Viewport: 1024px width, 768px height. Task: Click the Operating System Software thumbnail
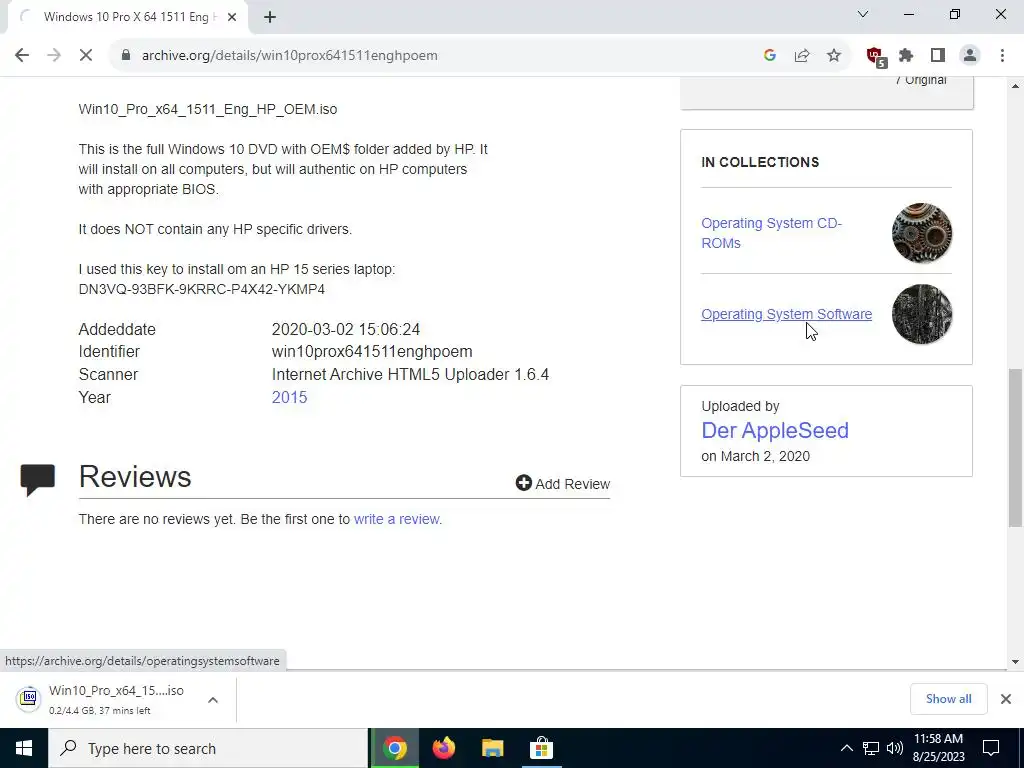pos(921,314)
